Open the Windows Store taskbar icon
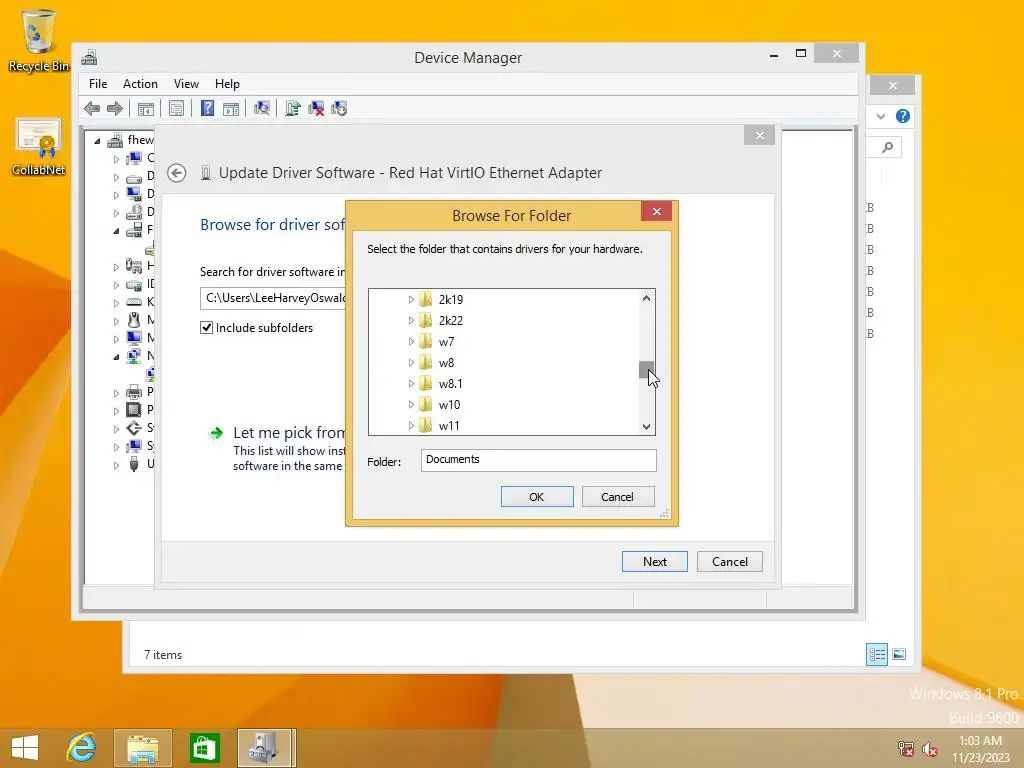 click(204, 748)
